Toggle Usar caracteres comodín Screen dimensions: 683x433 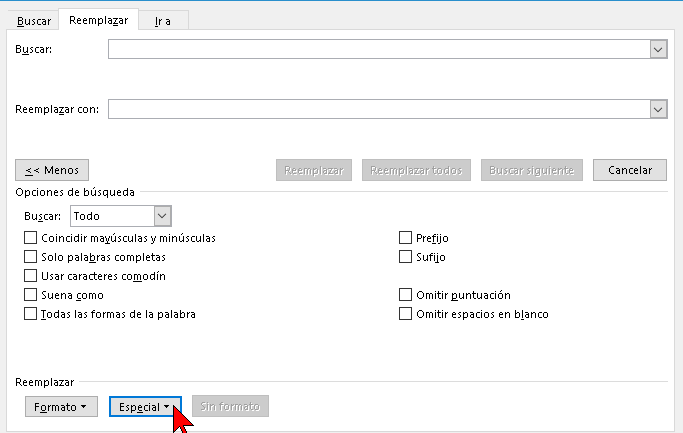pos(30,276)
